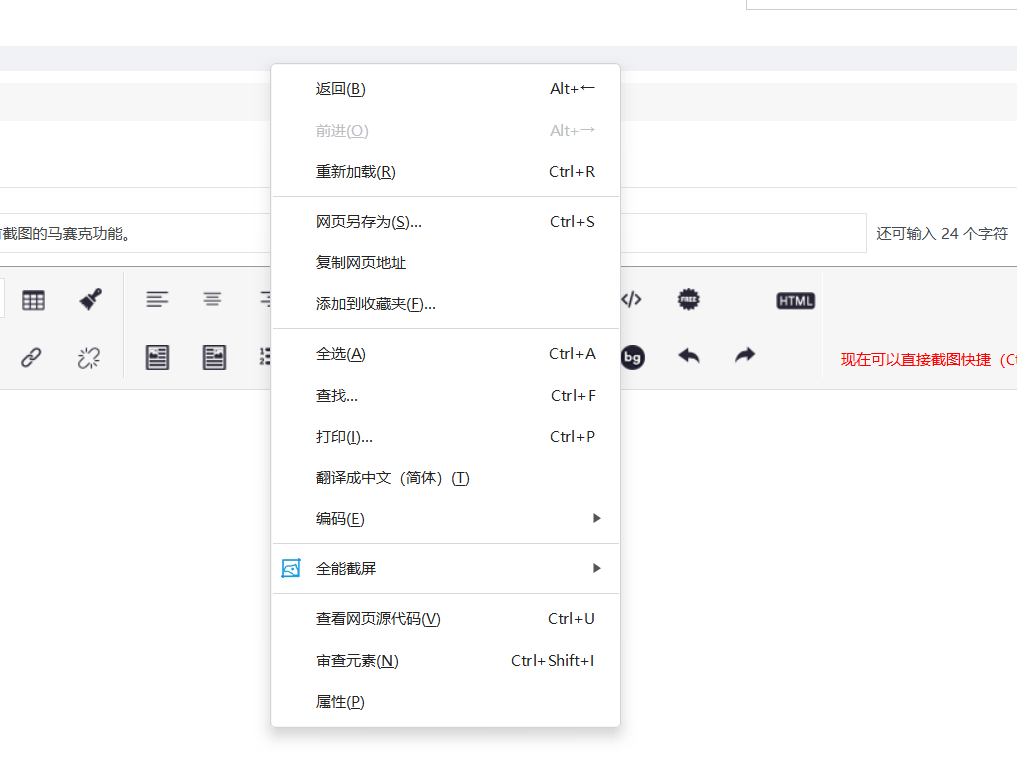Expand the 全能截屏 submenu arrow
1017x766 pixels.
click(x=597, y=568)
